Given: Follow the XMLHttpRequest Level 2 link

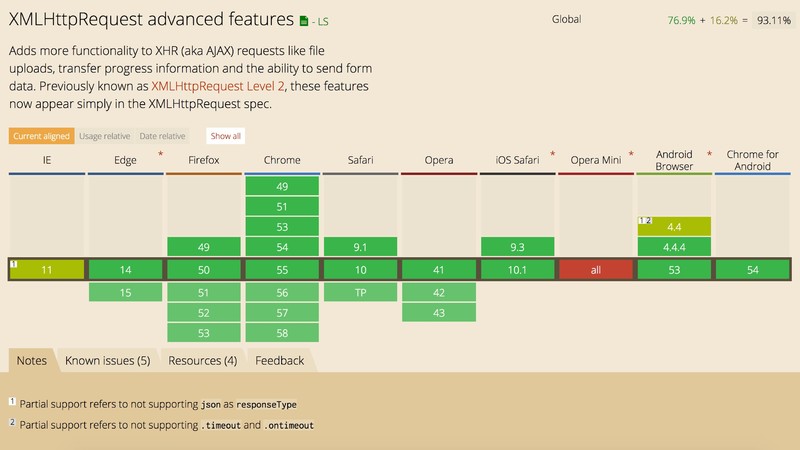Looking at the screenshot, I should (218, 86).
